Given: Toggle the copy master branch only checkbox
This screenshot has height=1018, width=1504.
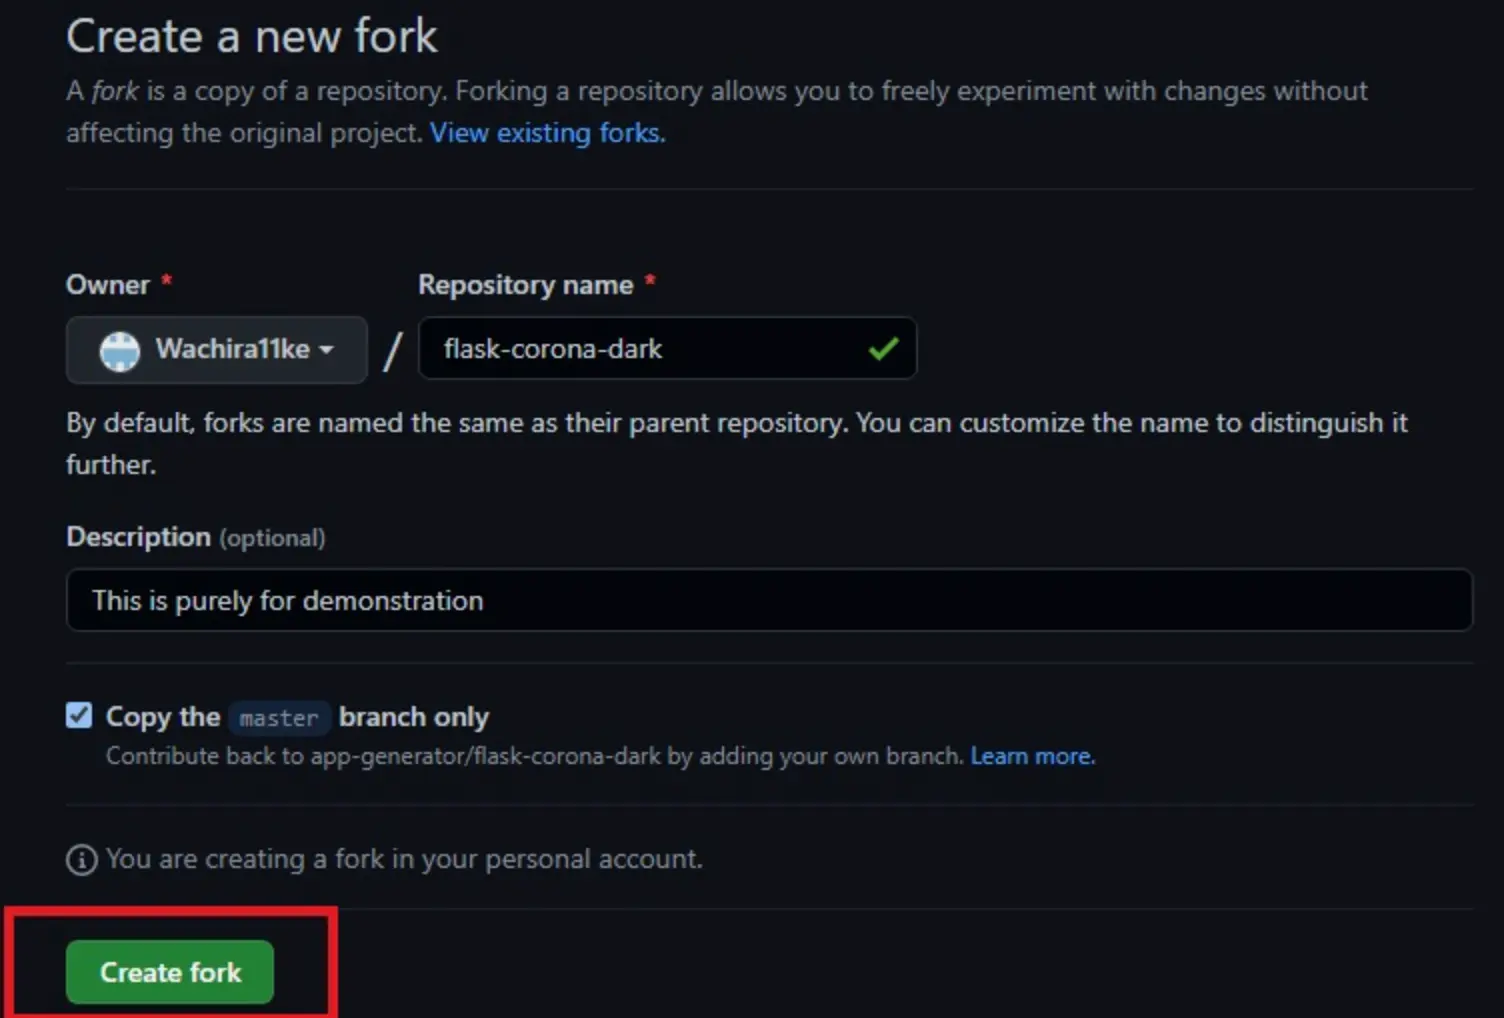Looking at the screenshot, I should 79,716.
